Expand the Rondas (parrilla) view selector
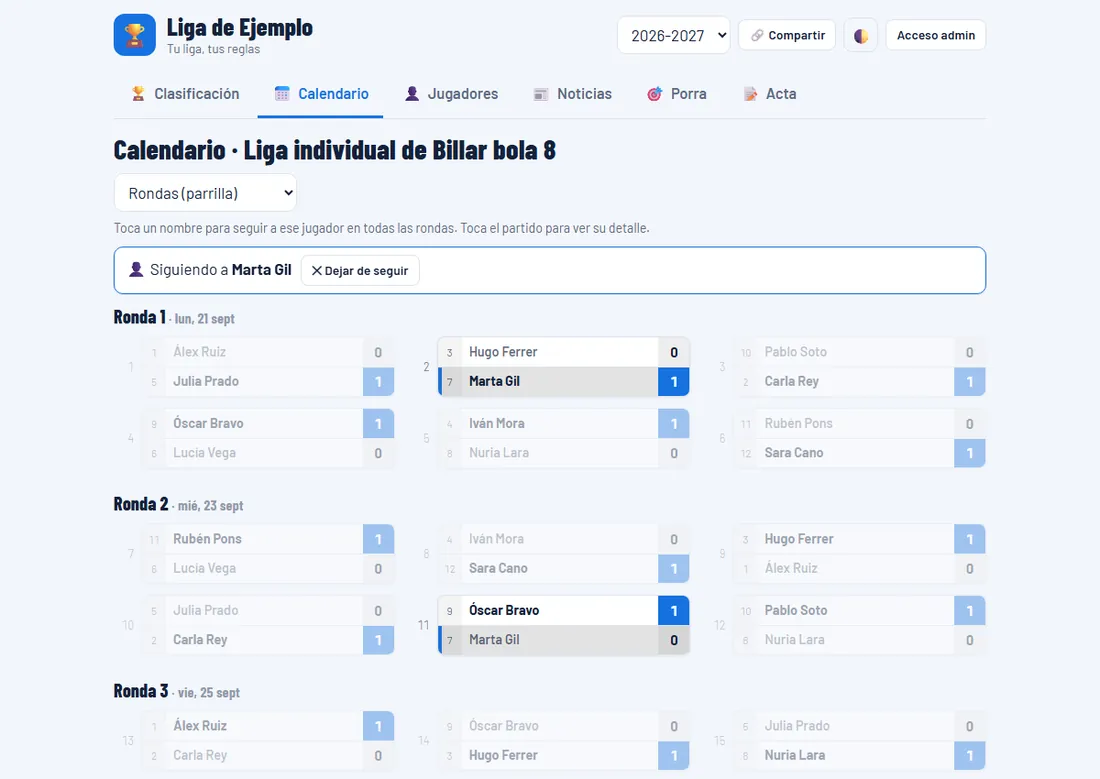Viewport: 1100px width, 779px height. (x=205, y=193)
